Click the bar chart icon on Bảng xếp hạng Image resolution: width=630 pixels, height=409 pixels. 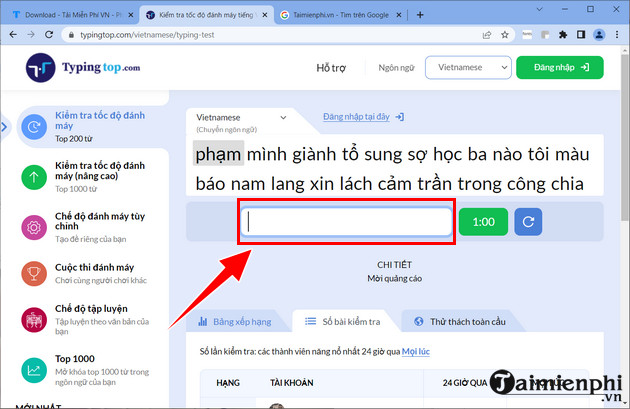(x=203, y=321)
